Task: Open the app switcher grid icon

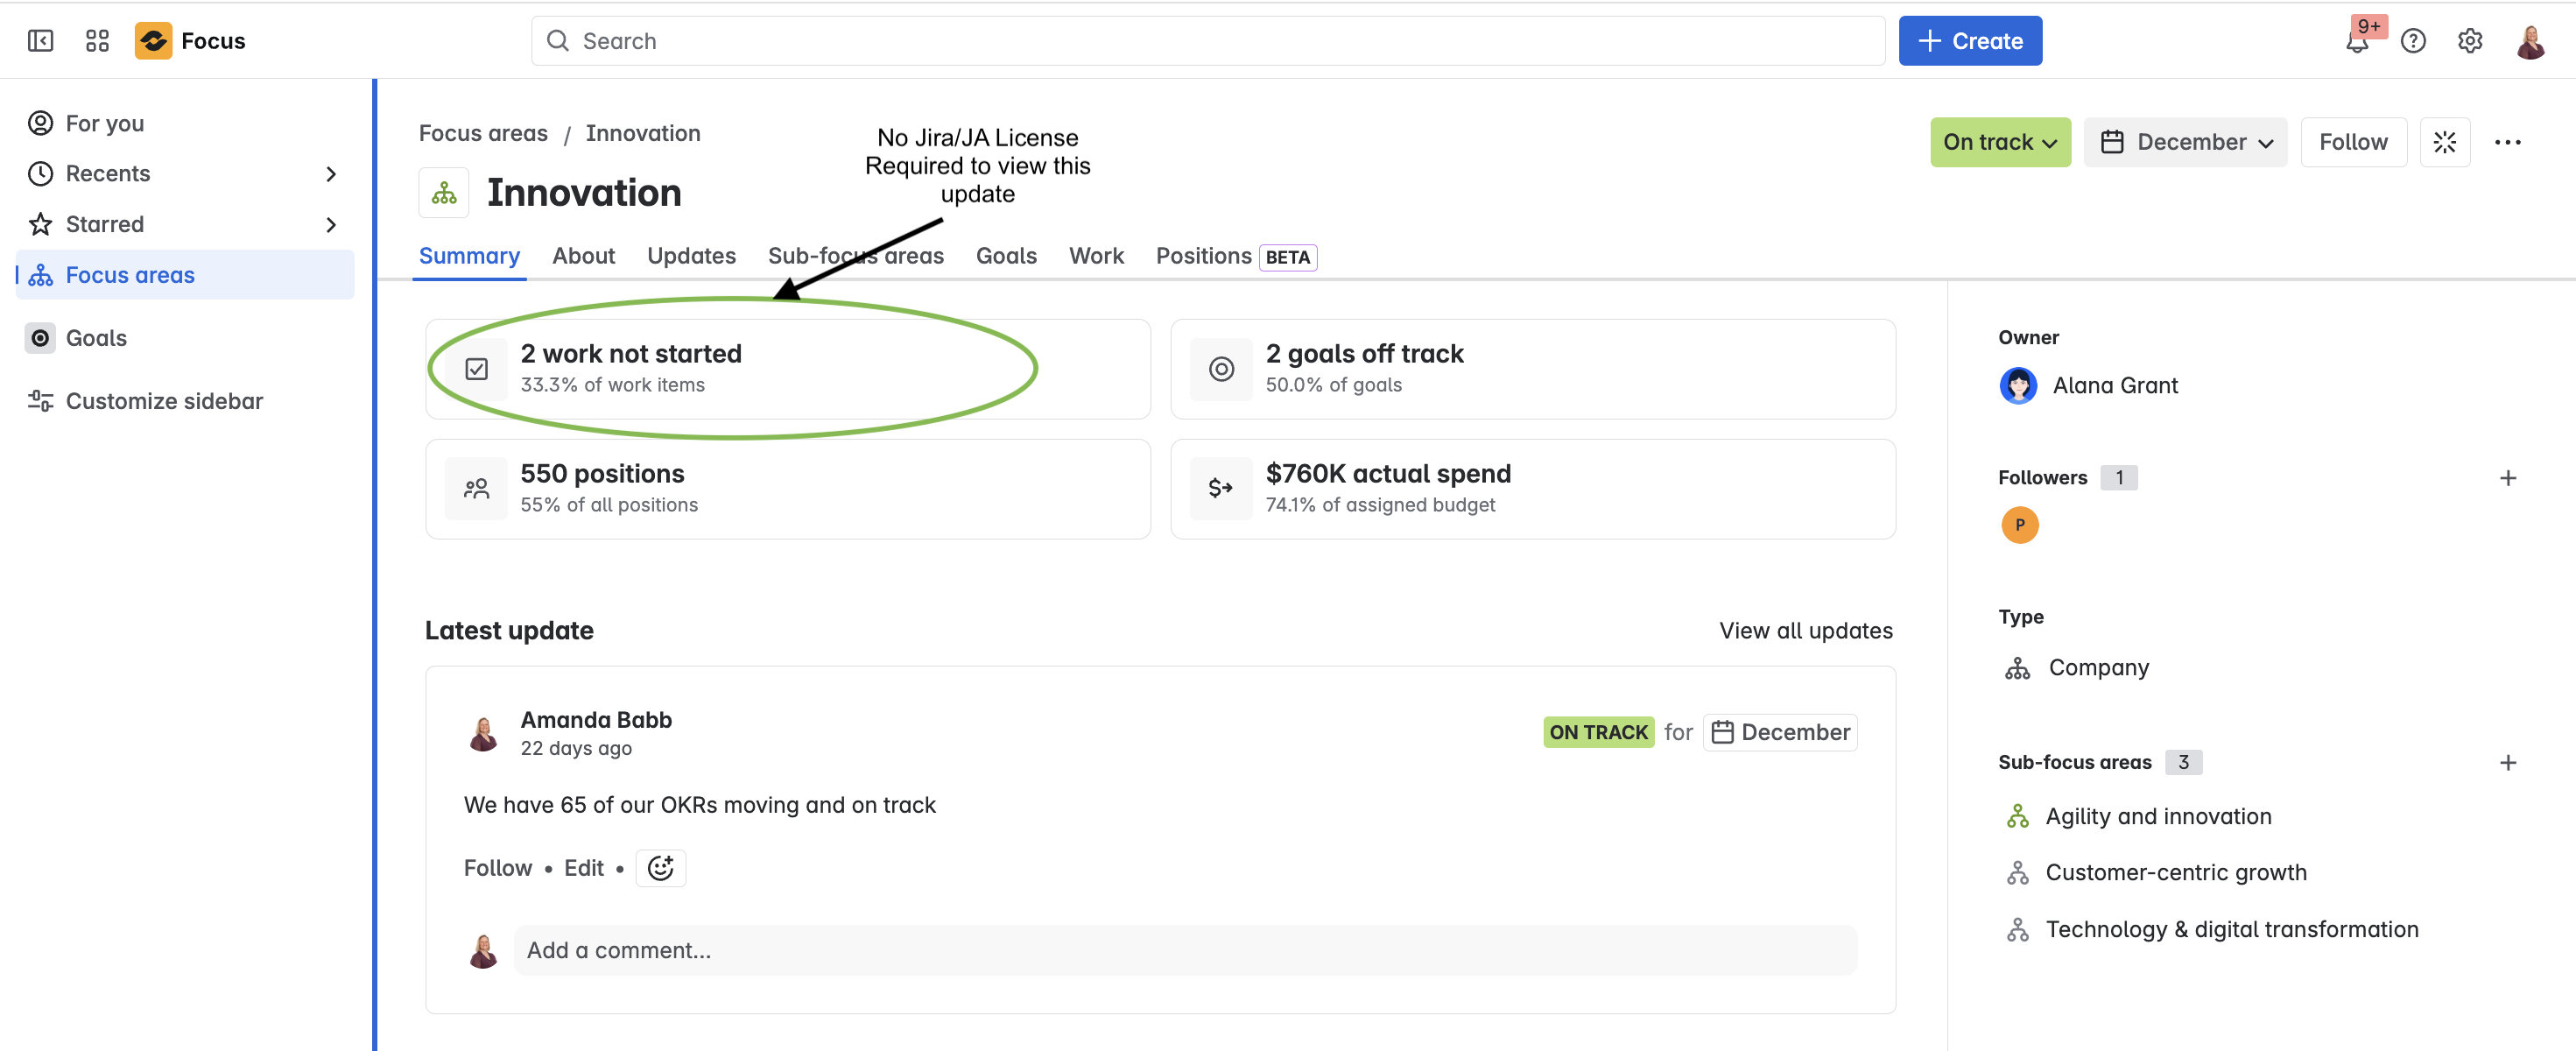Action: click(96, 40)
